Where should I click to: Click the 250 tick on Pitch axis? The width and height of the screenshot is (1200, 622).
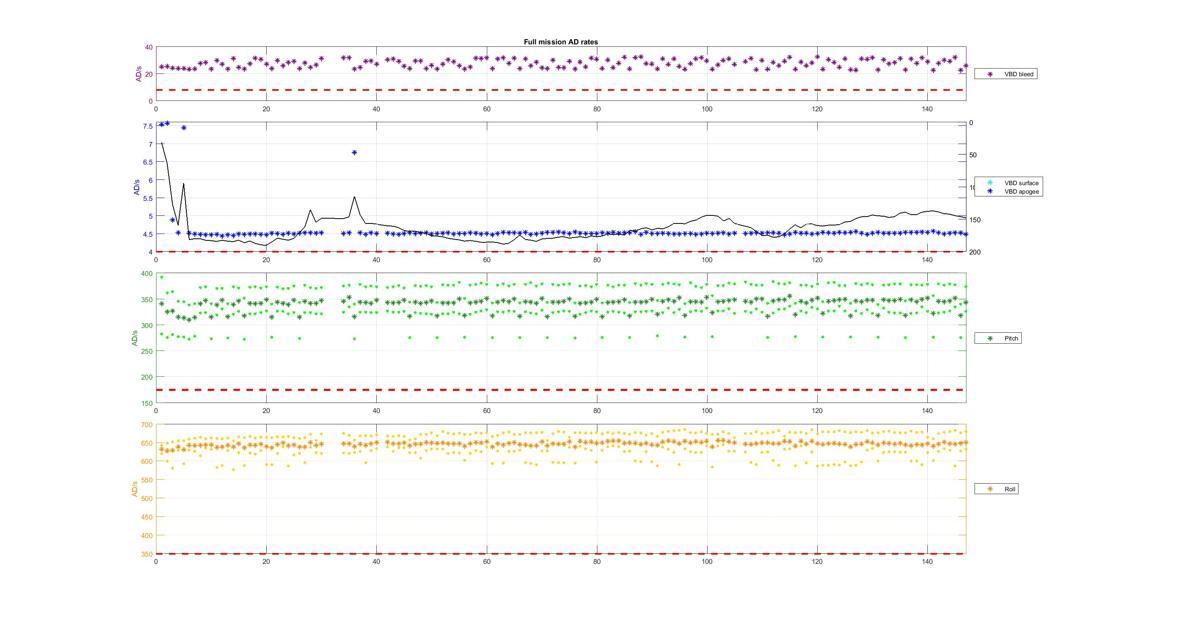[146, 351]
